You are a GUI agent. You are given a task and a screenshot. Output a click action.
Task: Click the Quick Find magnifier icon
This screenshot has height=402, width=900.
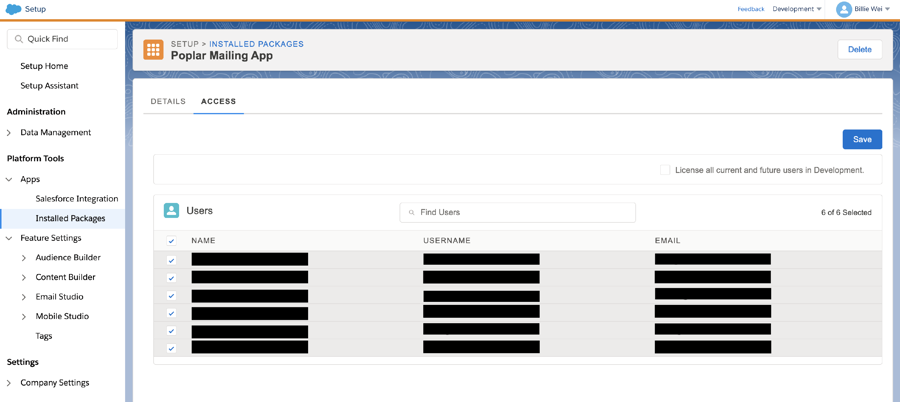[x=19, y=39]
